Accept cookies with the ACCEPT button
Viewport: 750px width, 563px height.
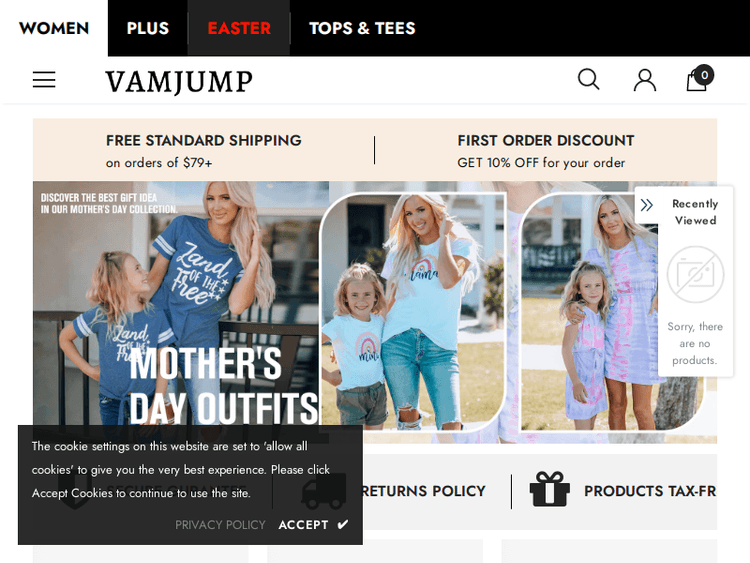coord(313,525)
